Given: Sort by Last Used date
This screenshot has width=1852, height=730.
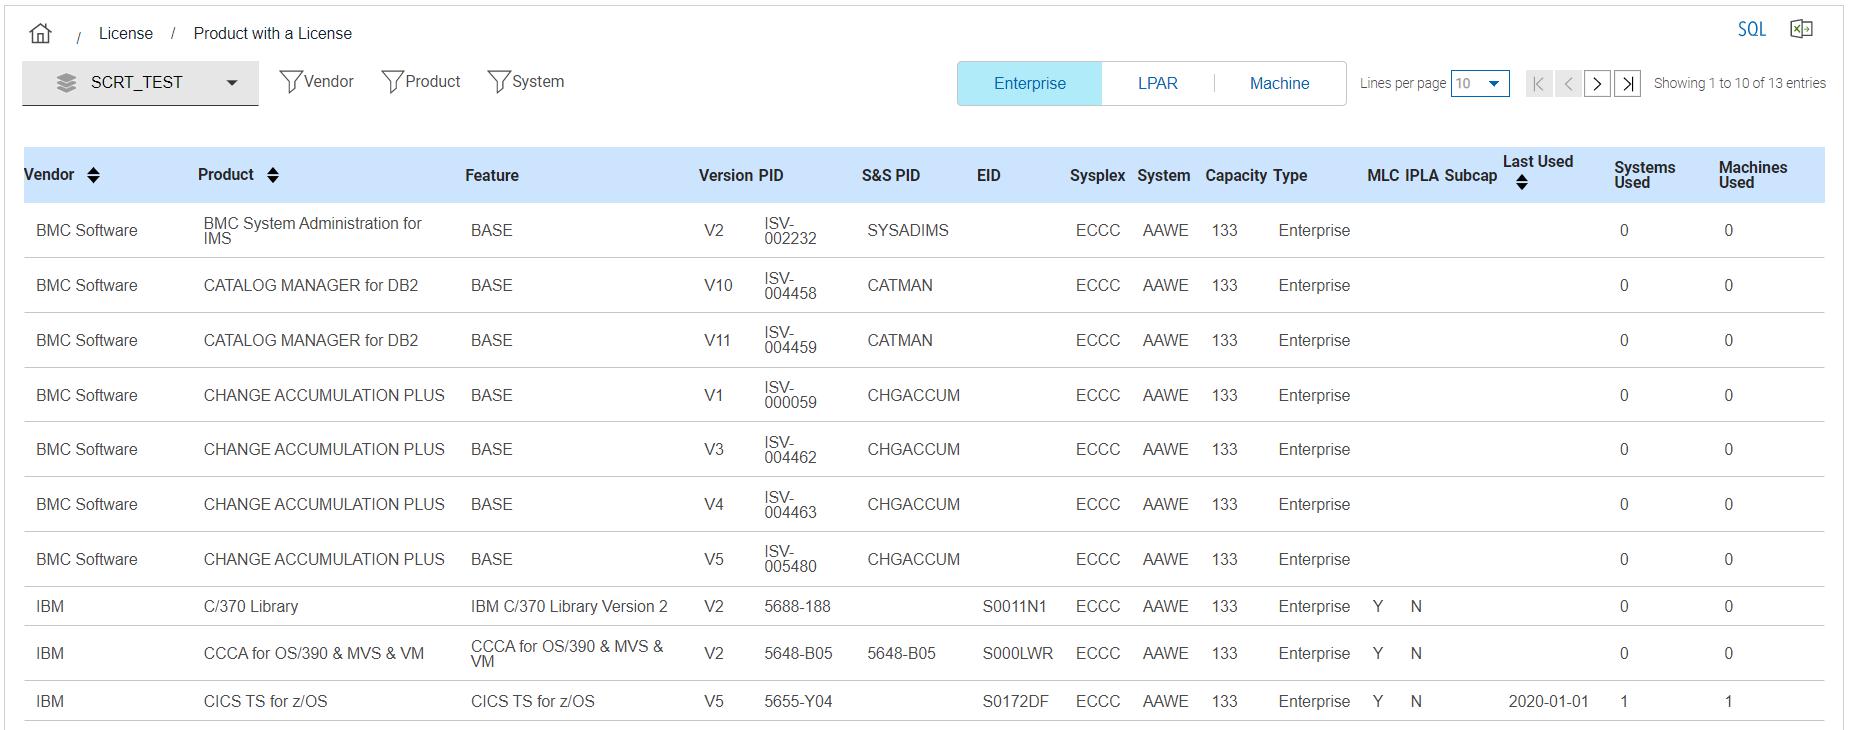Looking at the screenshot, I should [1522, 182].
